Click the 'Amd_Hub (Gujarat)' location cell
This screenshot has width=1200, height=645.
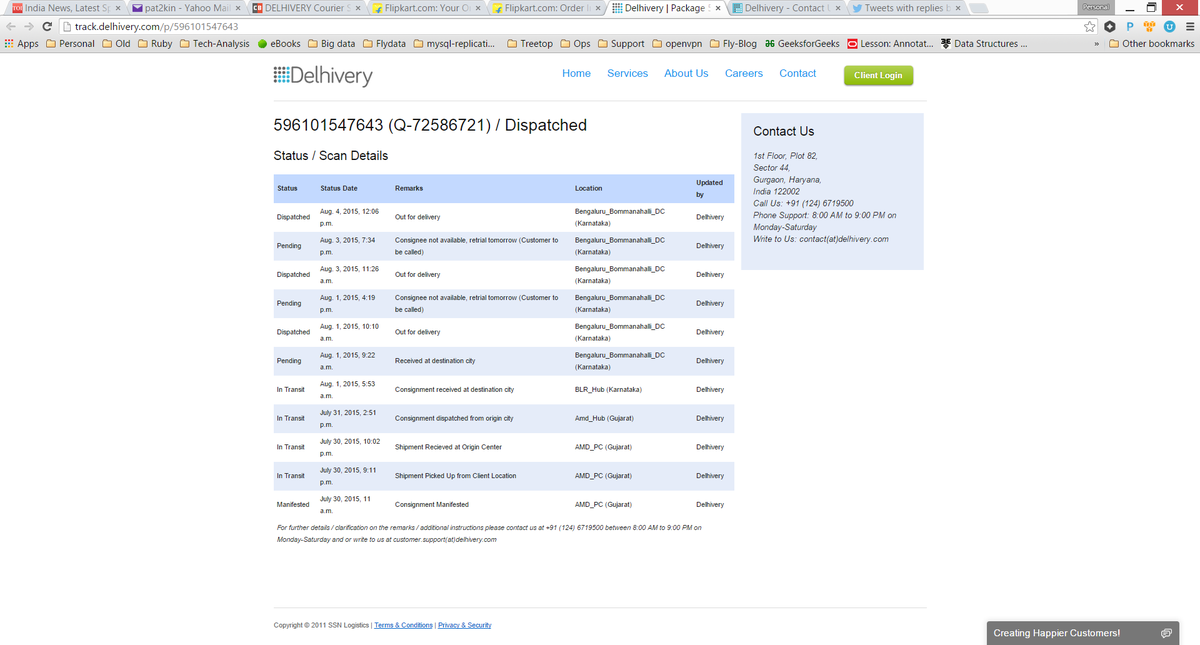(x=604, y=418)
